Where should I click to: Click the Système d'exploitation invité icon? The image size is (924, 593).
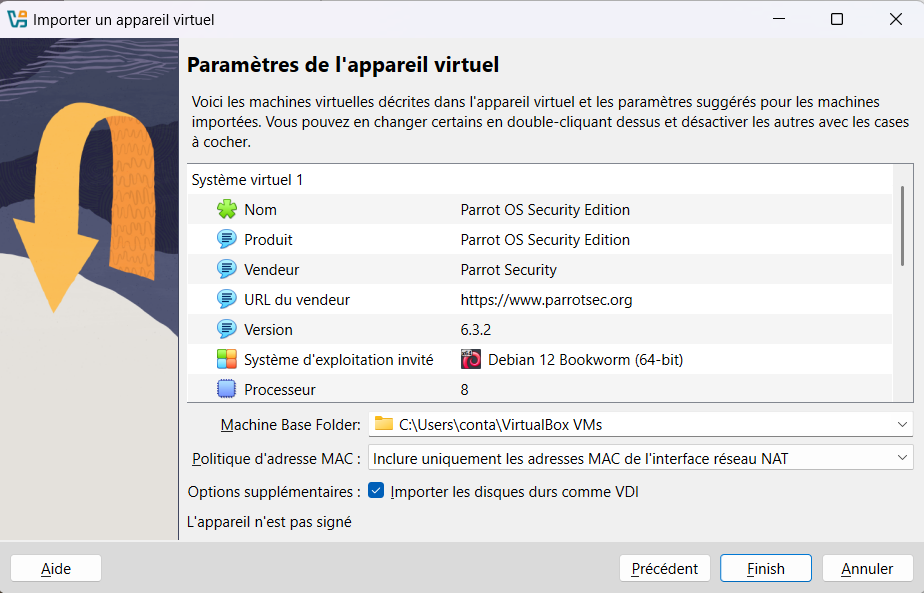[x=227, y=360]
